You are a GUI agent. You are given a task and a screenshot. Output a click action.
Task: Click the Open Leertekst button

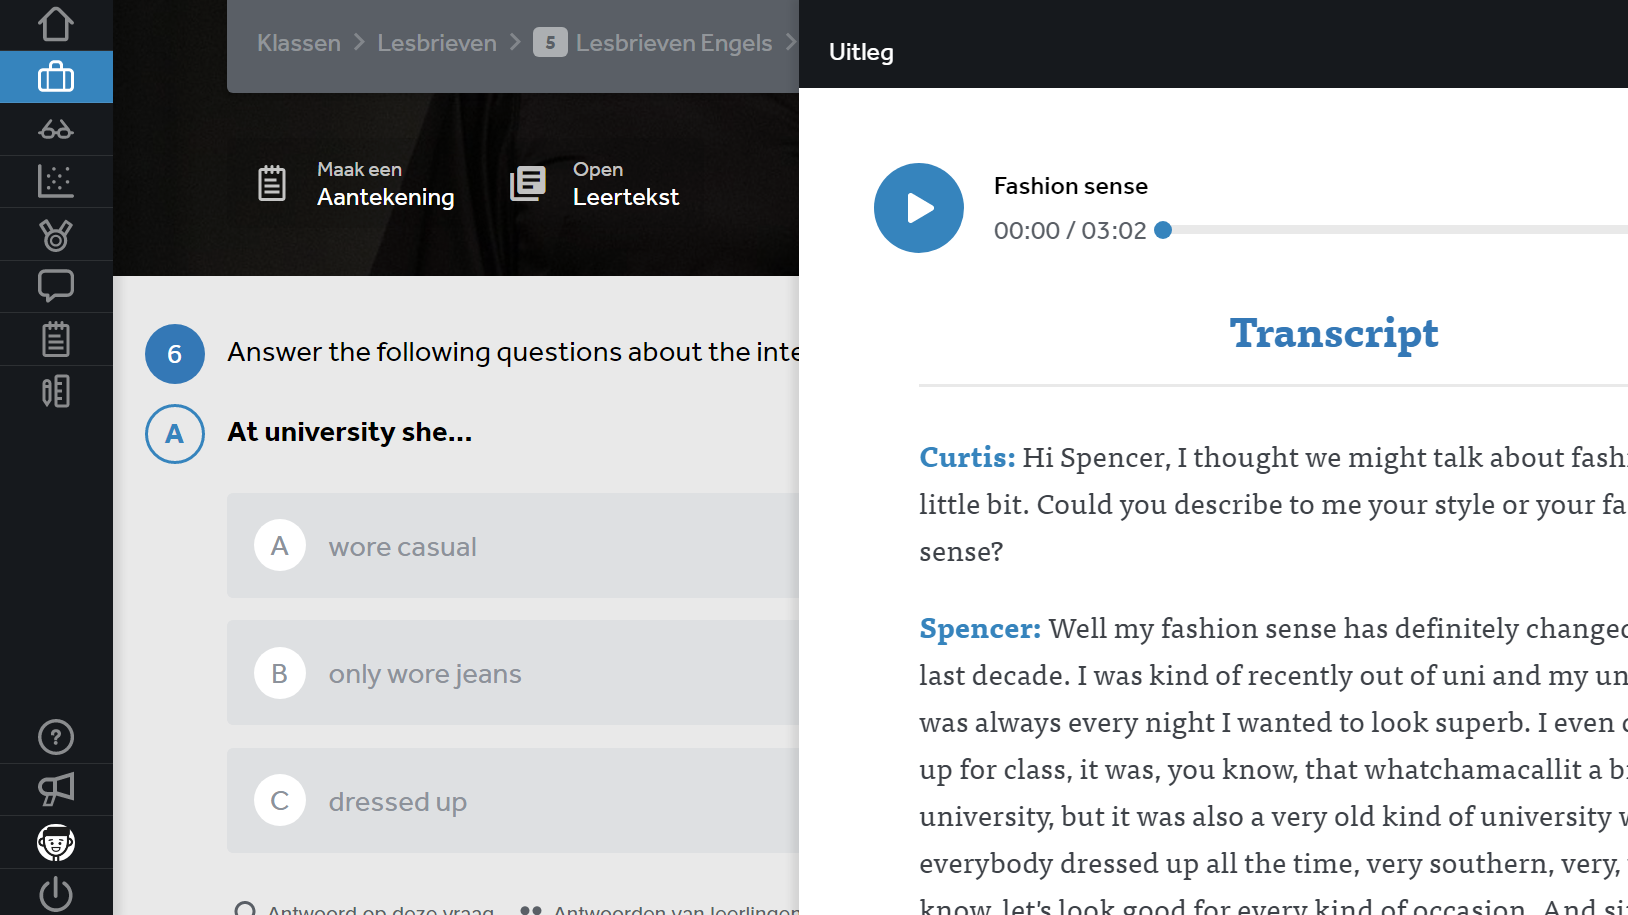595,184
